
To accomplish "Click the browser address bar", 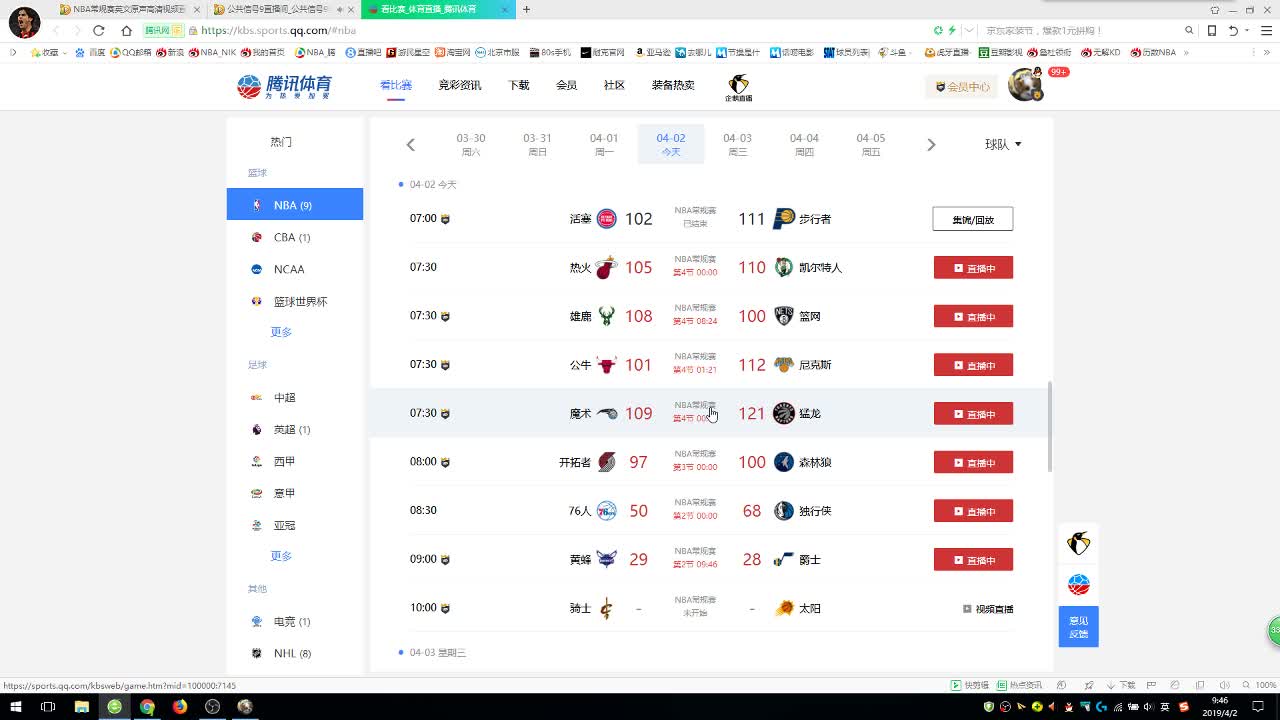I will pos(560,31).
